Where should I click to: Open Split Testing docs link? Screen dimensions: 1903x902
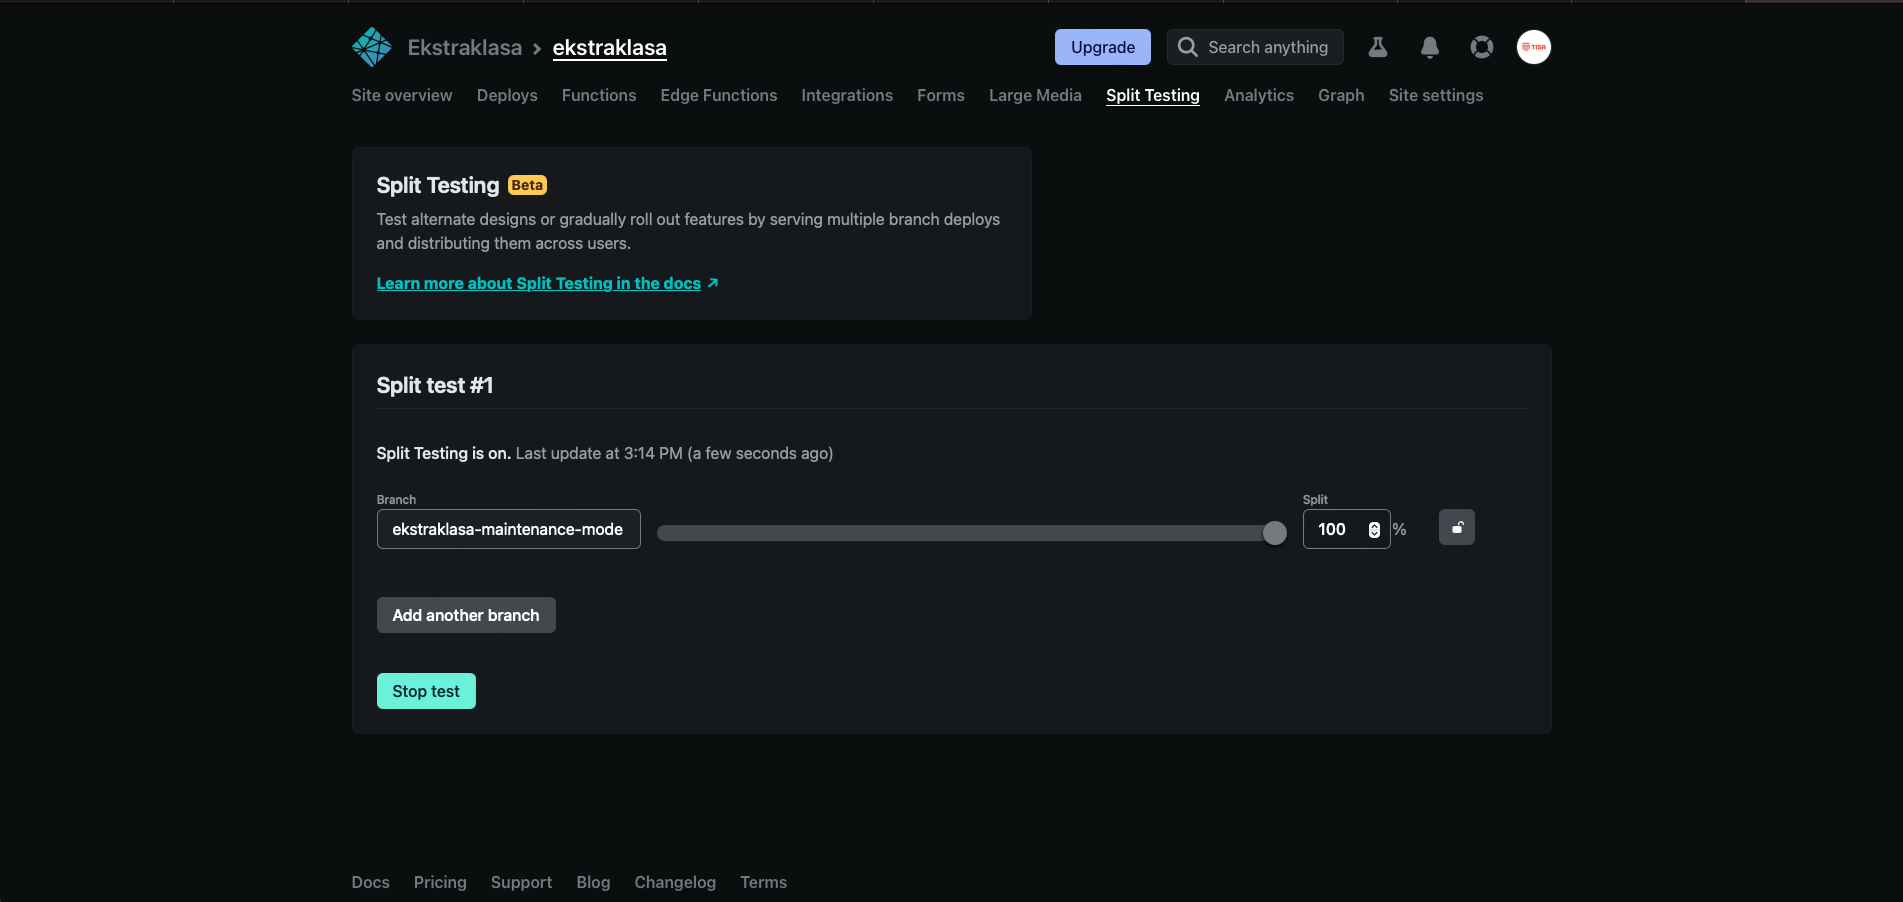(547, 283)
